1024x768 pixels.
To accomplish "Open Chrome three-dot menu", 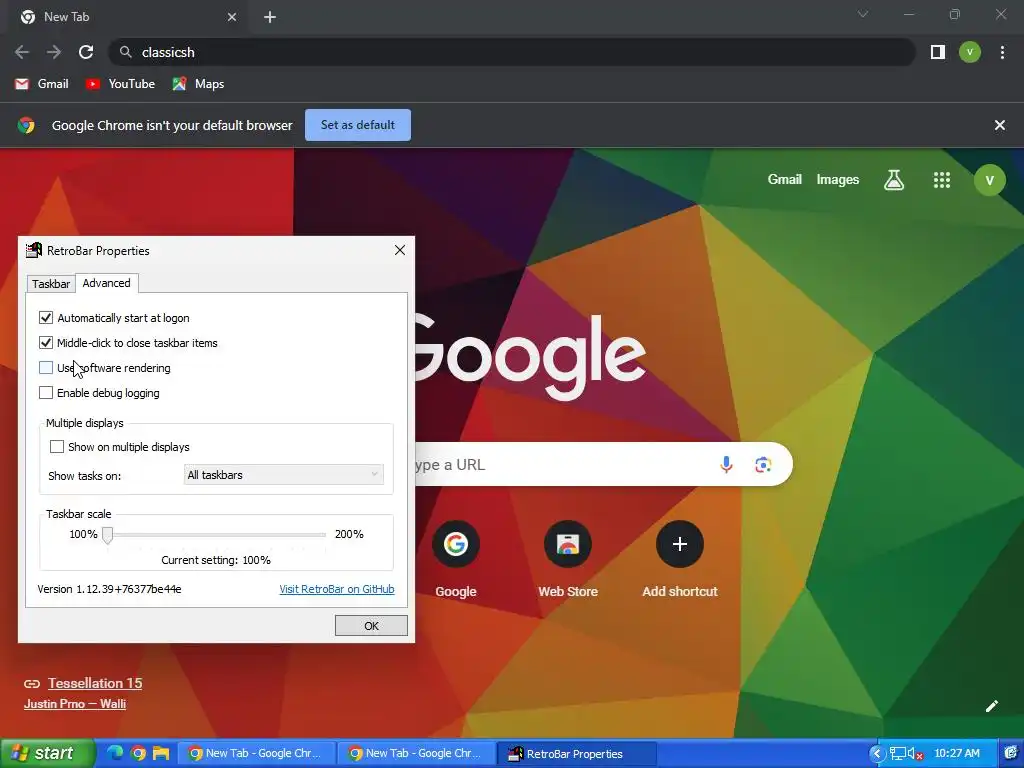I will click(x=1002, y=52).
